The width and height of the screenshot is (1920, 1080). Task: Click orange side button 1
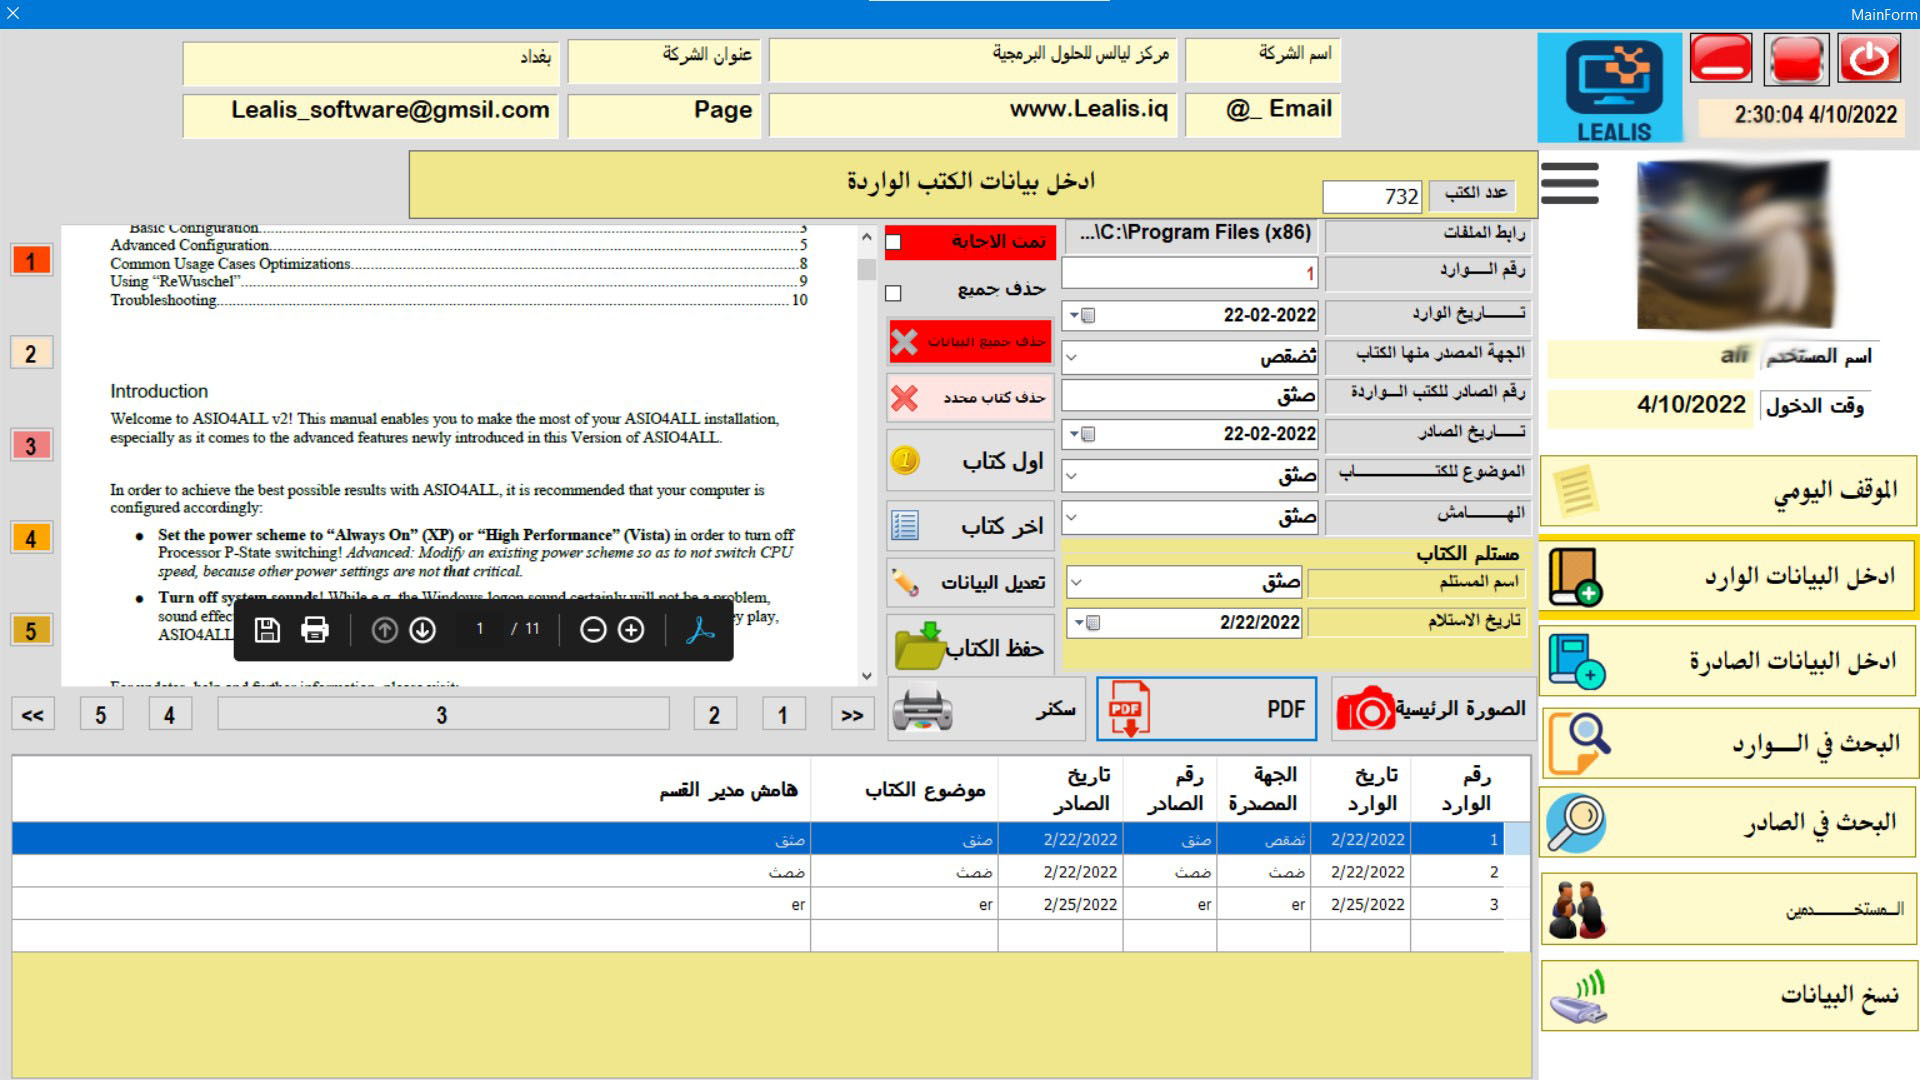31,261
